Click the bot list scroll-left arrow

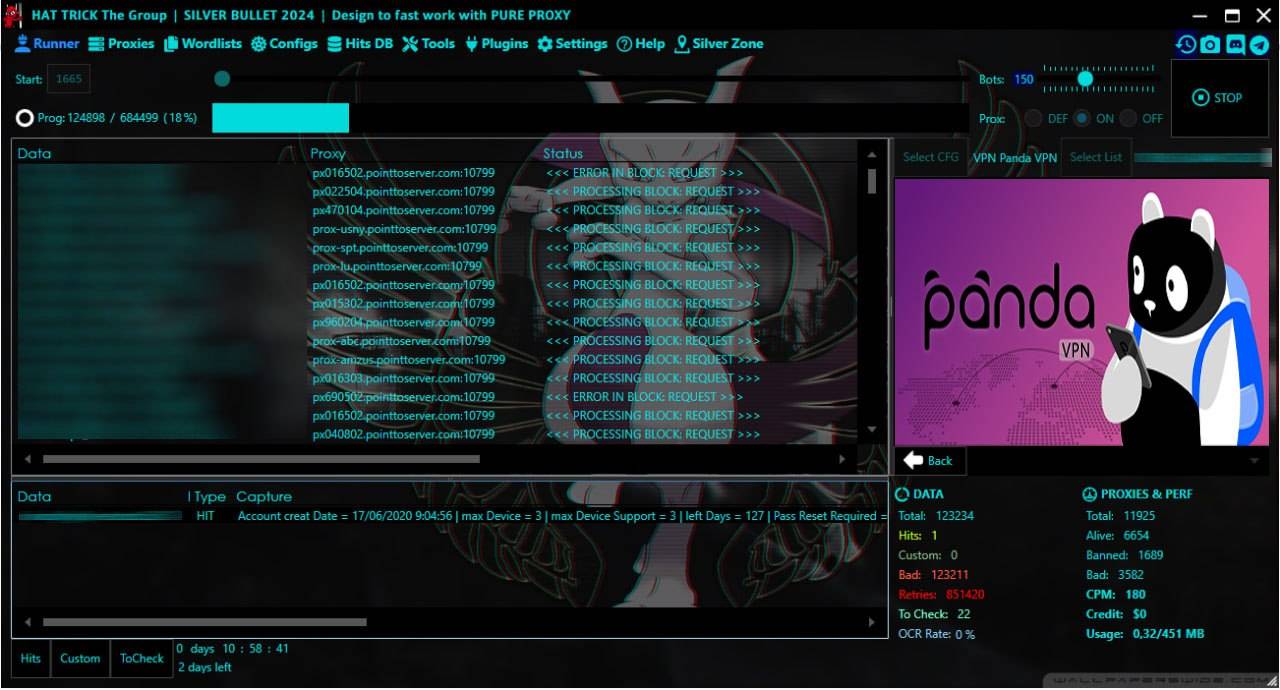(27, 459)
